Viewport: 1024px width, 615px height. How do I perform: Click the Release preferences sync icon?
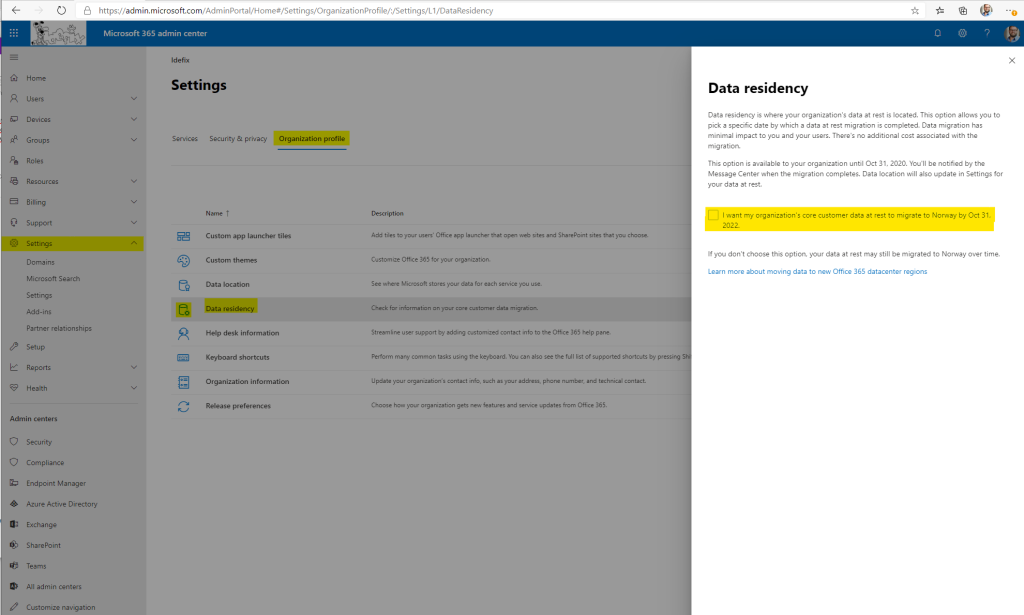tap(184, 406)
